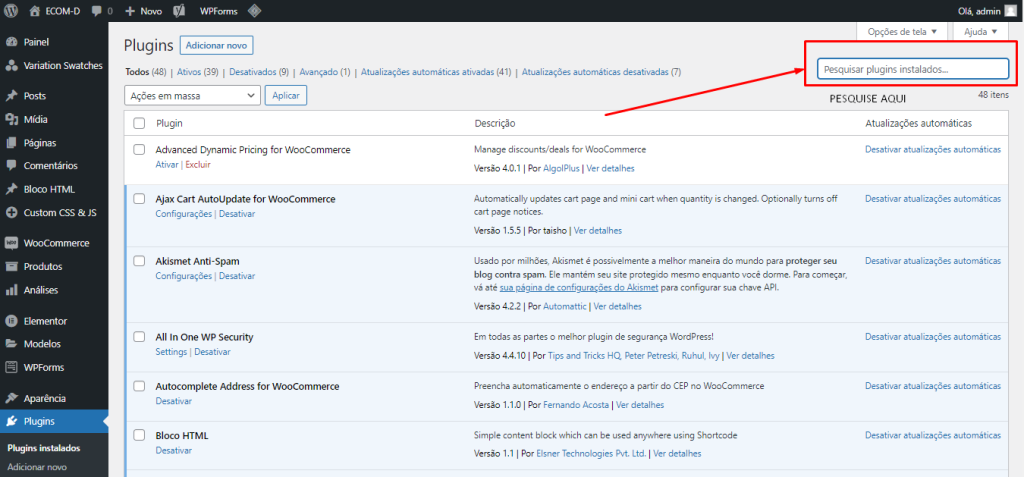
Task: Click the WooCommerce sidebar icon
Action: click(11, 243)
